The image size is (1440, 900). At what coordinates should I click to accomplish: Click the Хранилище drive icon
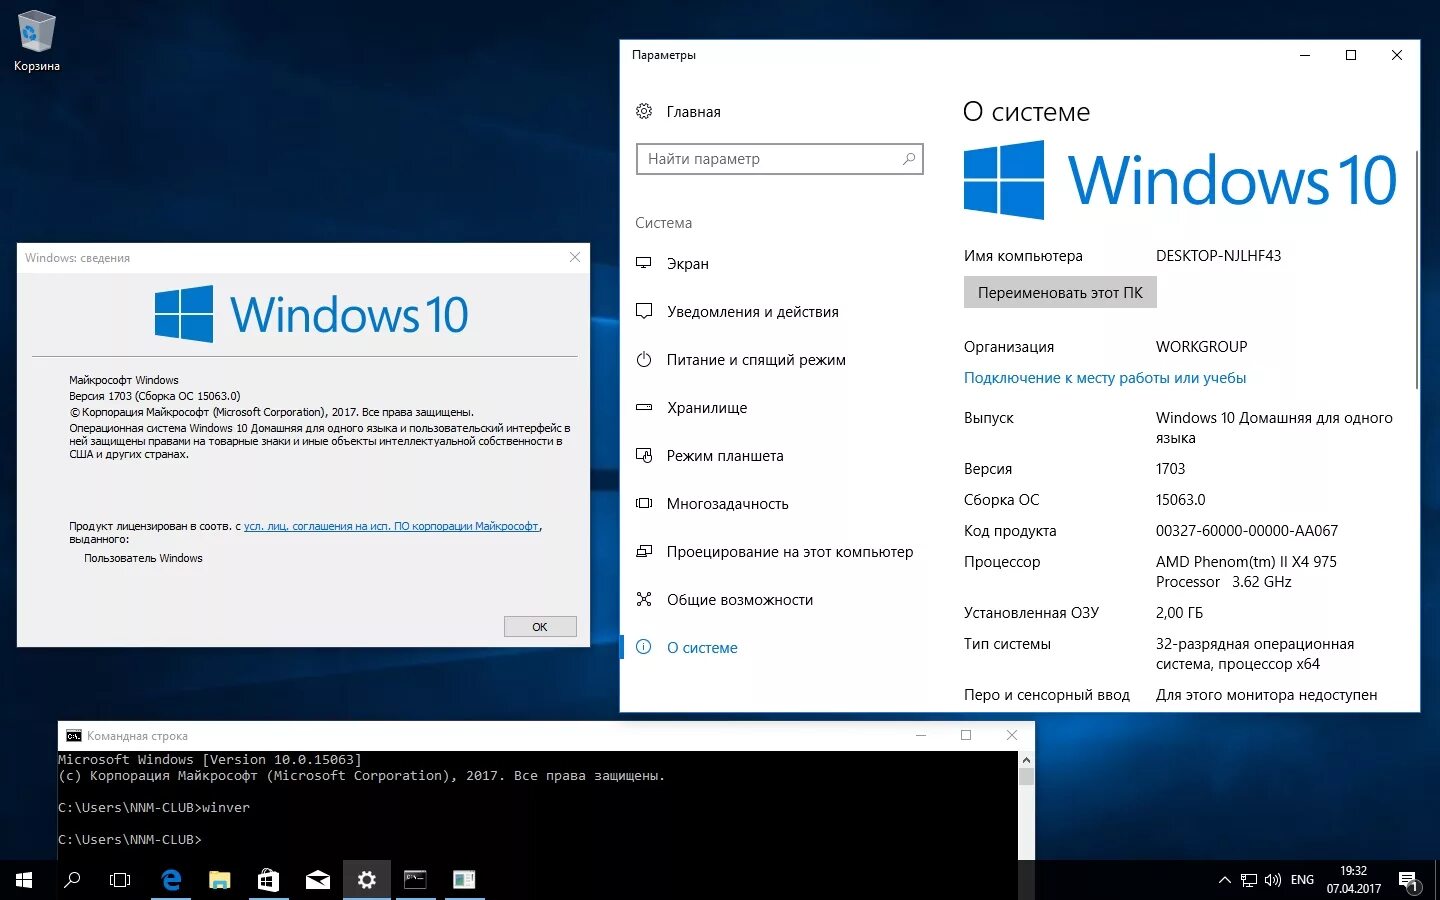point(644,407)
